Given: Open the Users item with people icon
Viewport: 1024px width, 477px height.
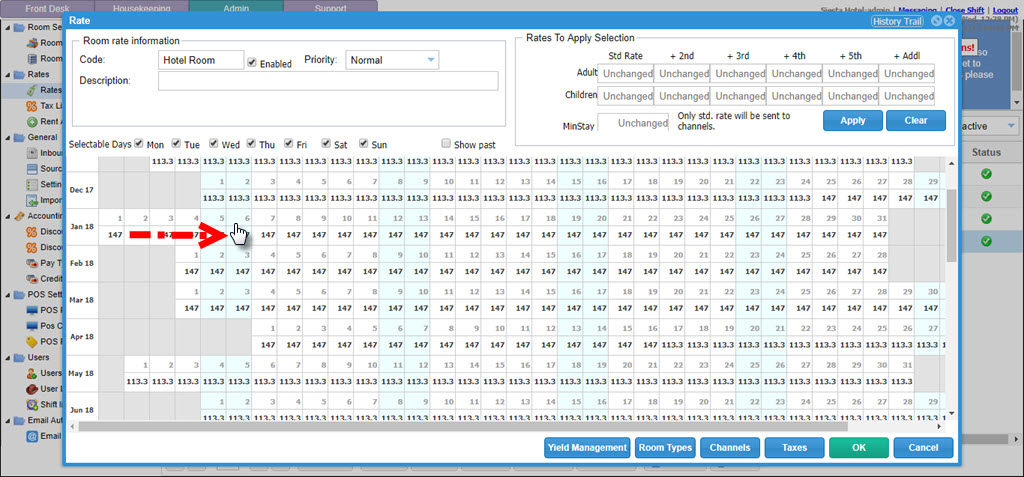Looking at the screenshot, I should click(x=45, y=373).
